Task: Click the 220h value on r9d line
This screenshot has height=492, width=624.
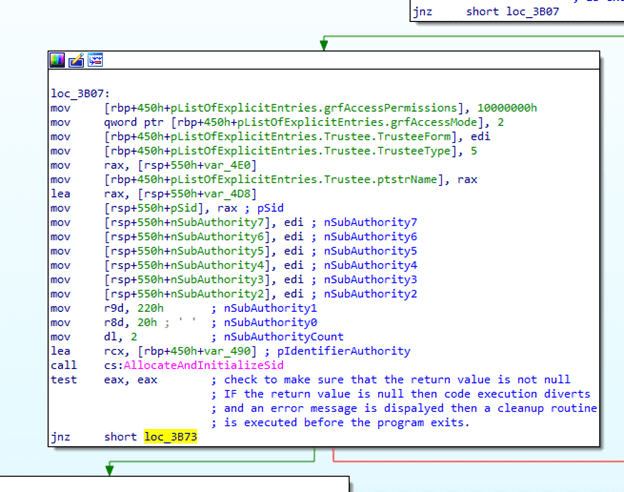Action: tap(150, 308)
